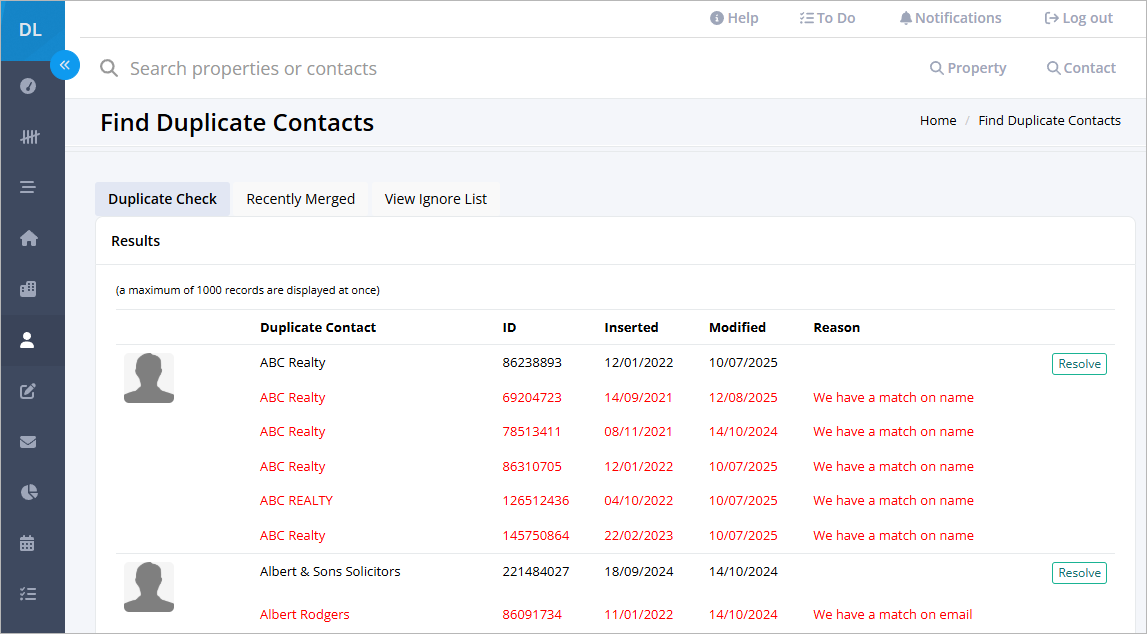
Task: Open Notifications from the top bar
Action: point(950,18)
